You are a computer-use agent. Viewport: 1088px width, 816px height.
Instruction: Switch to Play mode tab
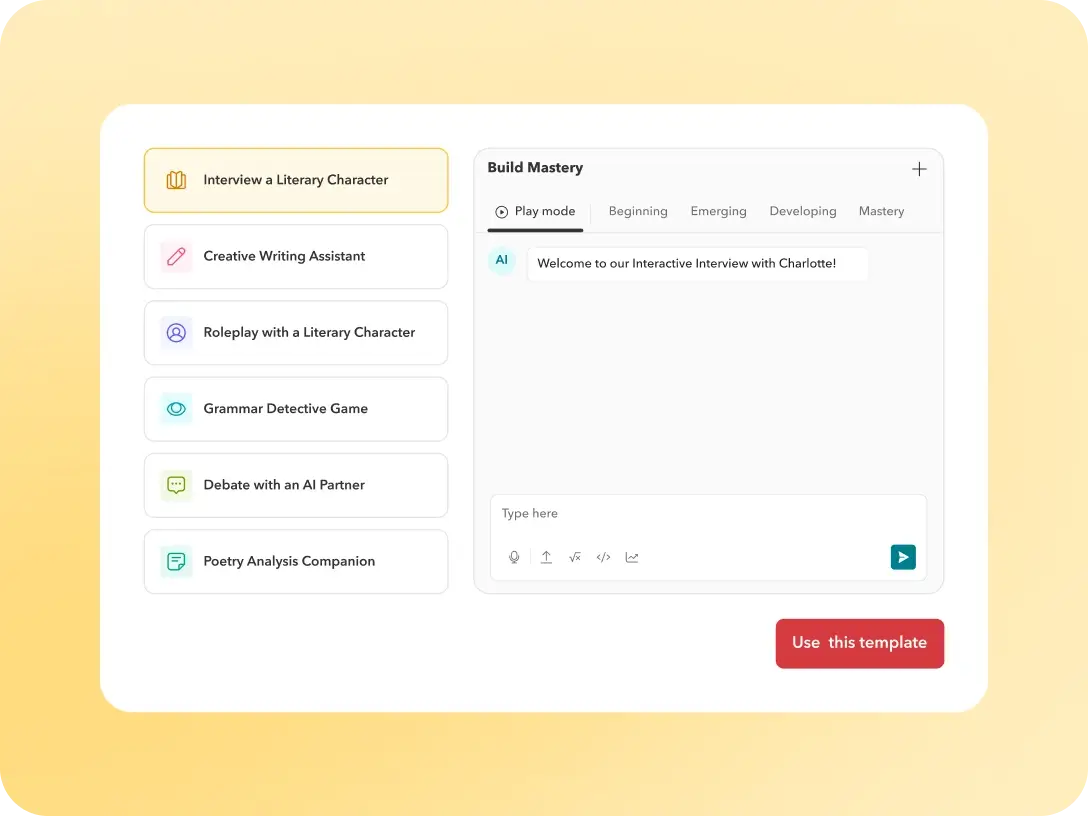pyautogui.click(x=536, y=211)
